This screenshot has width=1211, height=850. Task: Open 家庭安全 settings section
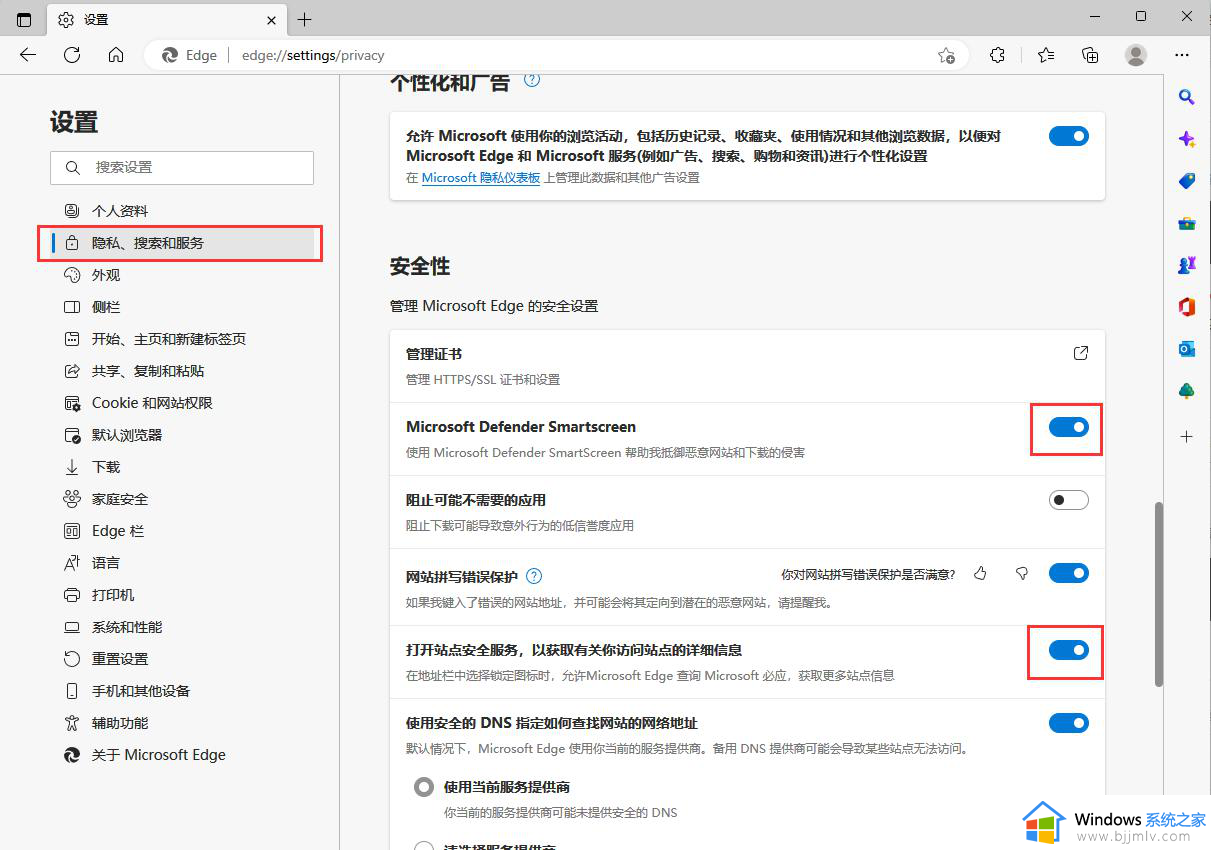182,499
